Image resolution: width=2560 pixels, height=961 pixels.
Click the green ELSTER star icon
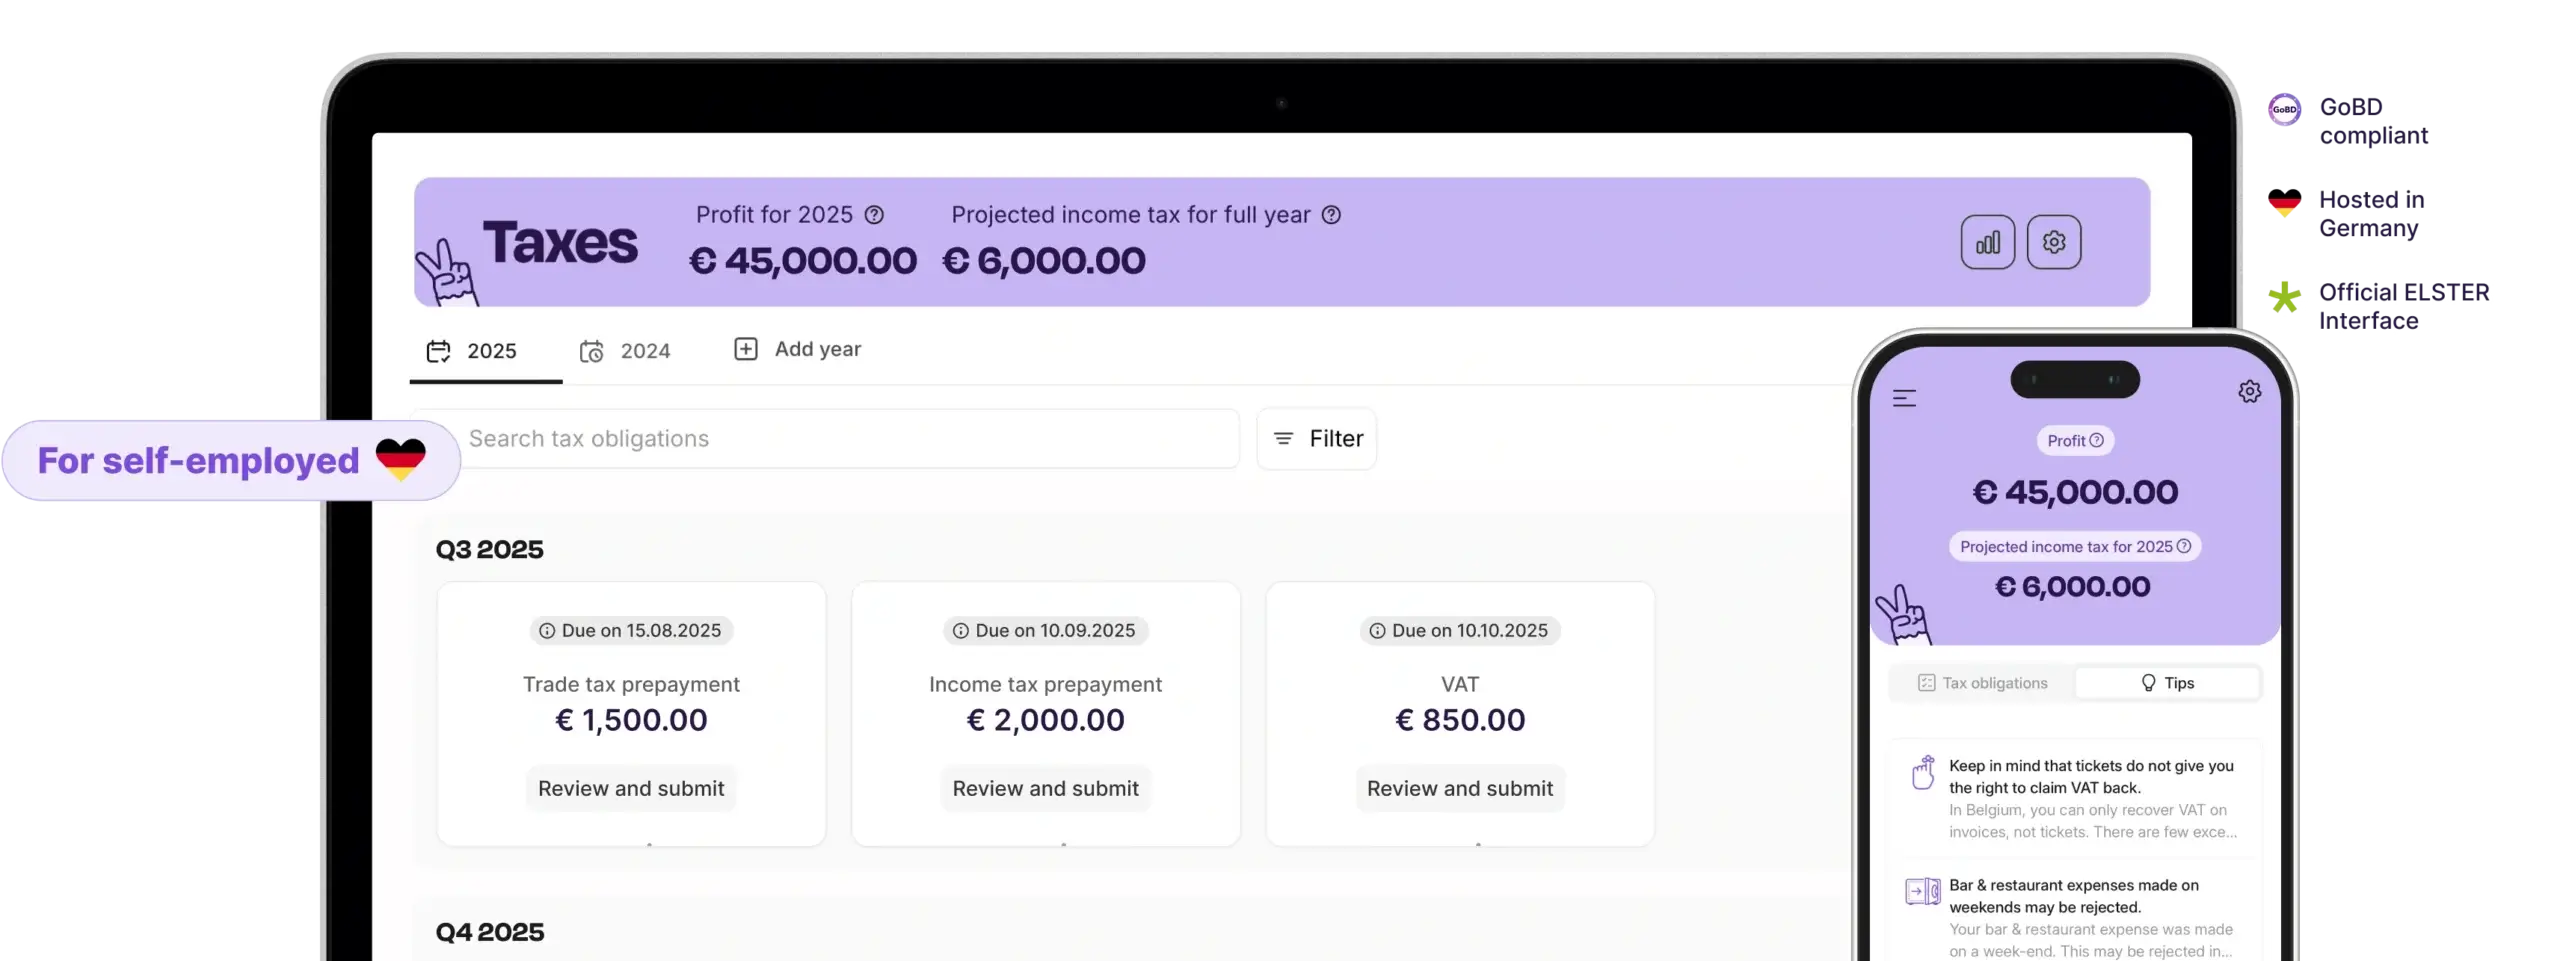(2284, 296)
